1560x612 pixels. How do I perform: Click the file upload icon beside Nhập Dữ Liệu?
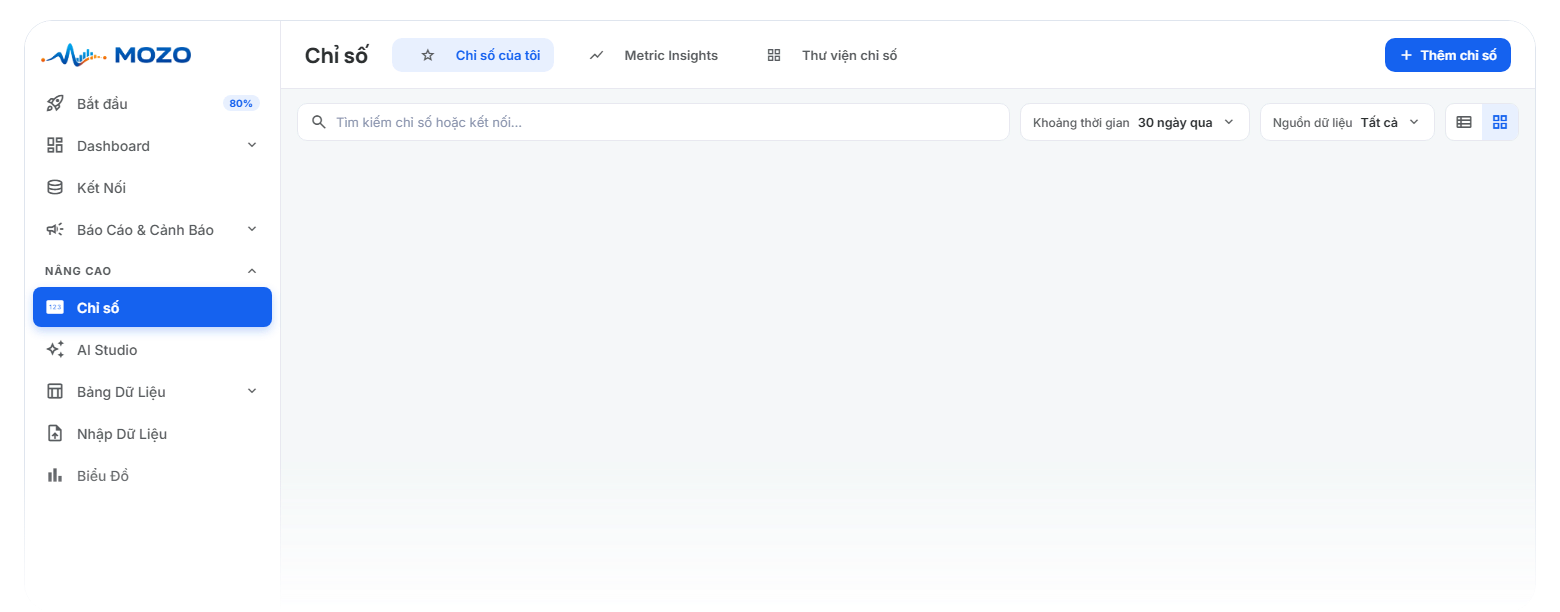pos(55,434)
